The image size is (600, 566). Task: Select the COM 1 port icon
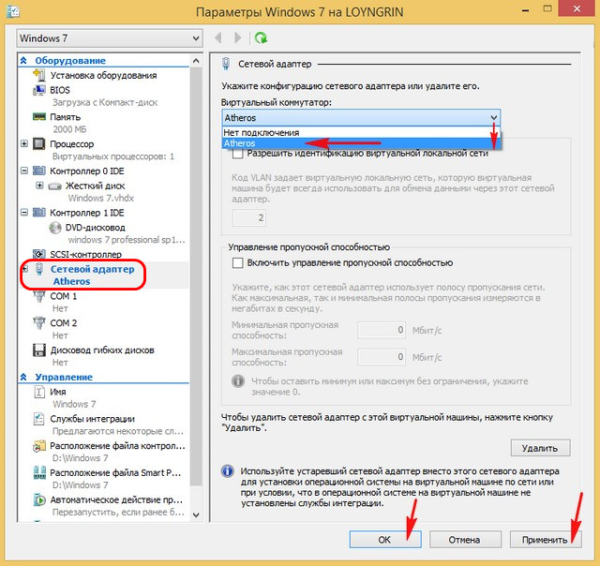[x=39, y=296]
